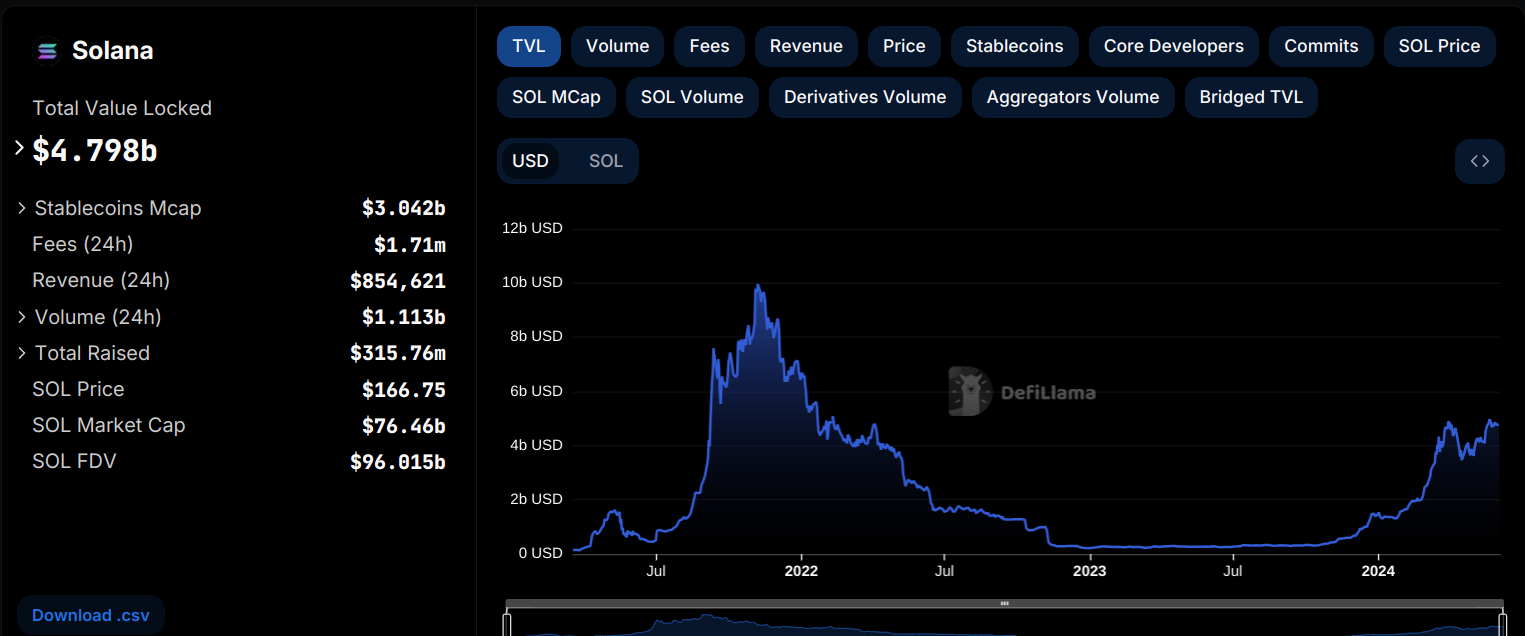Download the .csv data file

click(x=90, y=615)
